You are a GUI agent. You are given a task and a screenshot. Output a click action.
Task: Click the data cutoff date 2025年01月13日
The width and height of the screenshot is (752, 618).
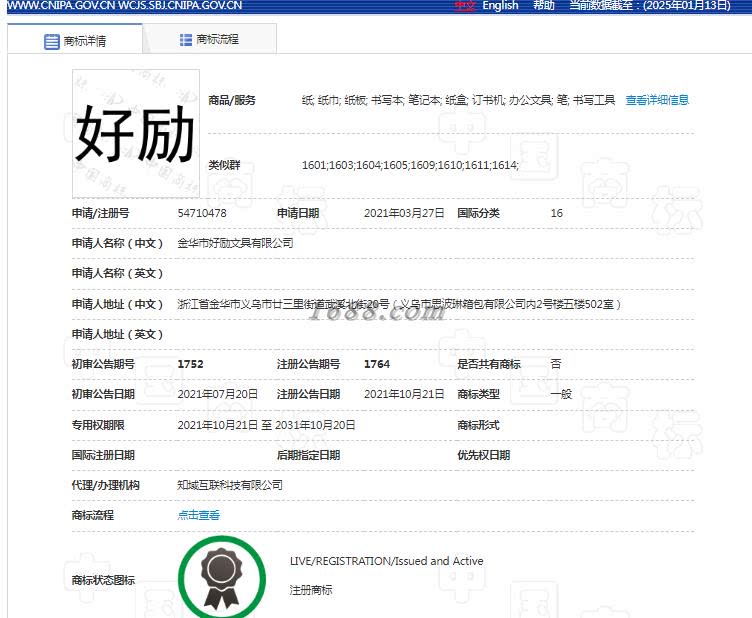click(x=687, y=6)
